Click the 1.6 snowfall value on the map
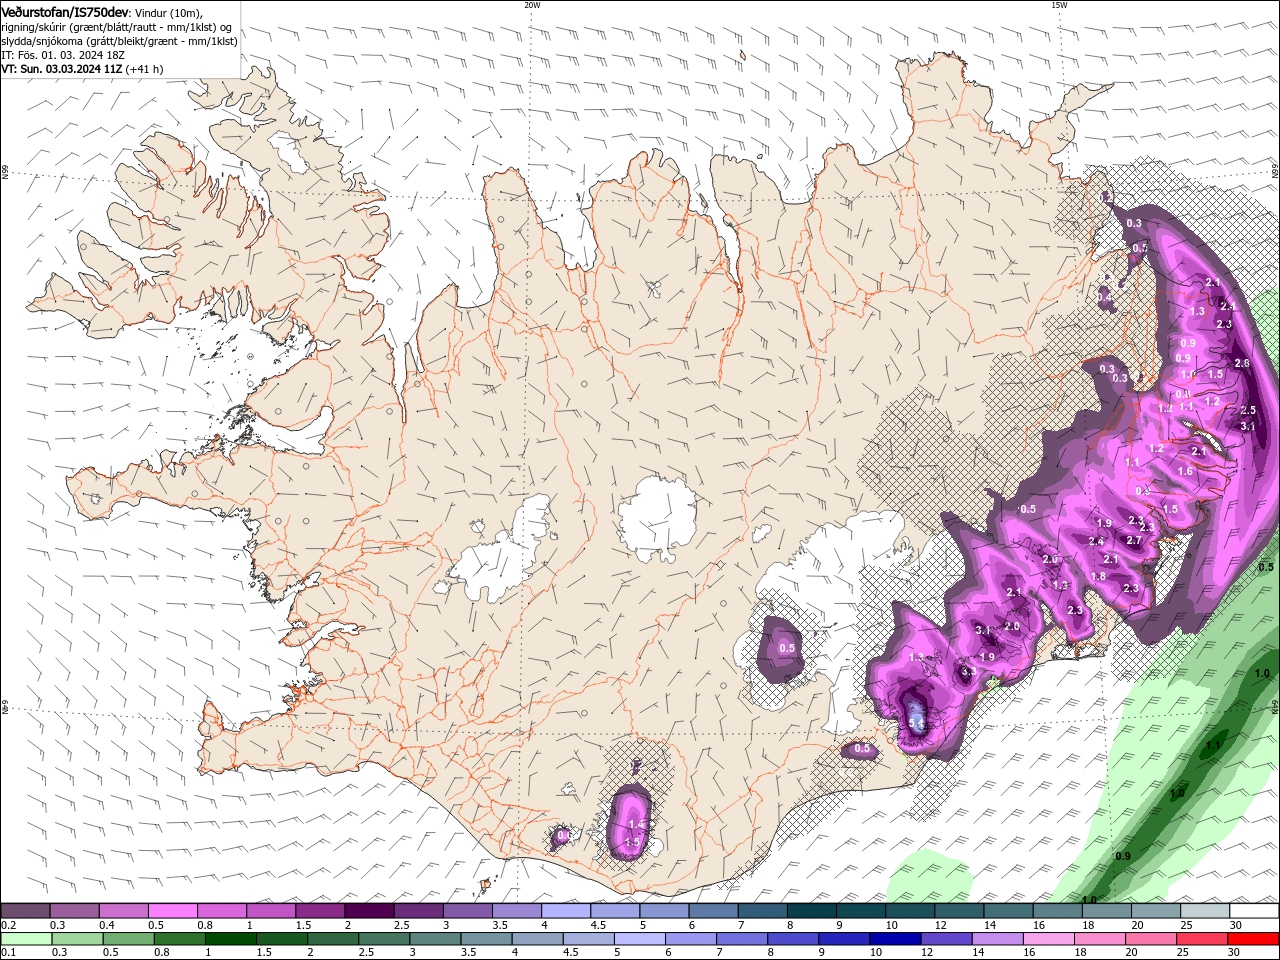The image size is (1280, 960). 1185,471
